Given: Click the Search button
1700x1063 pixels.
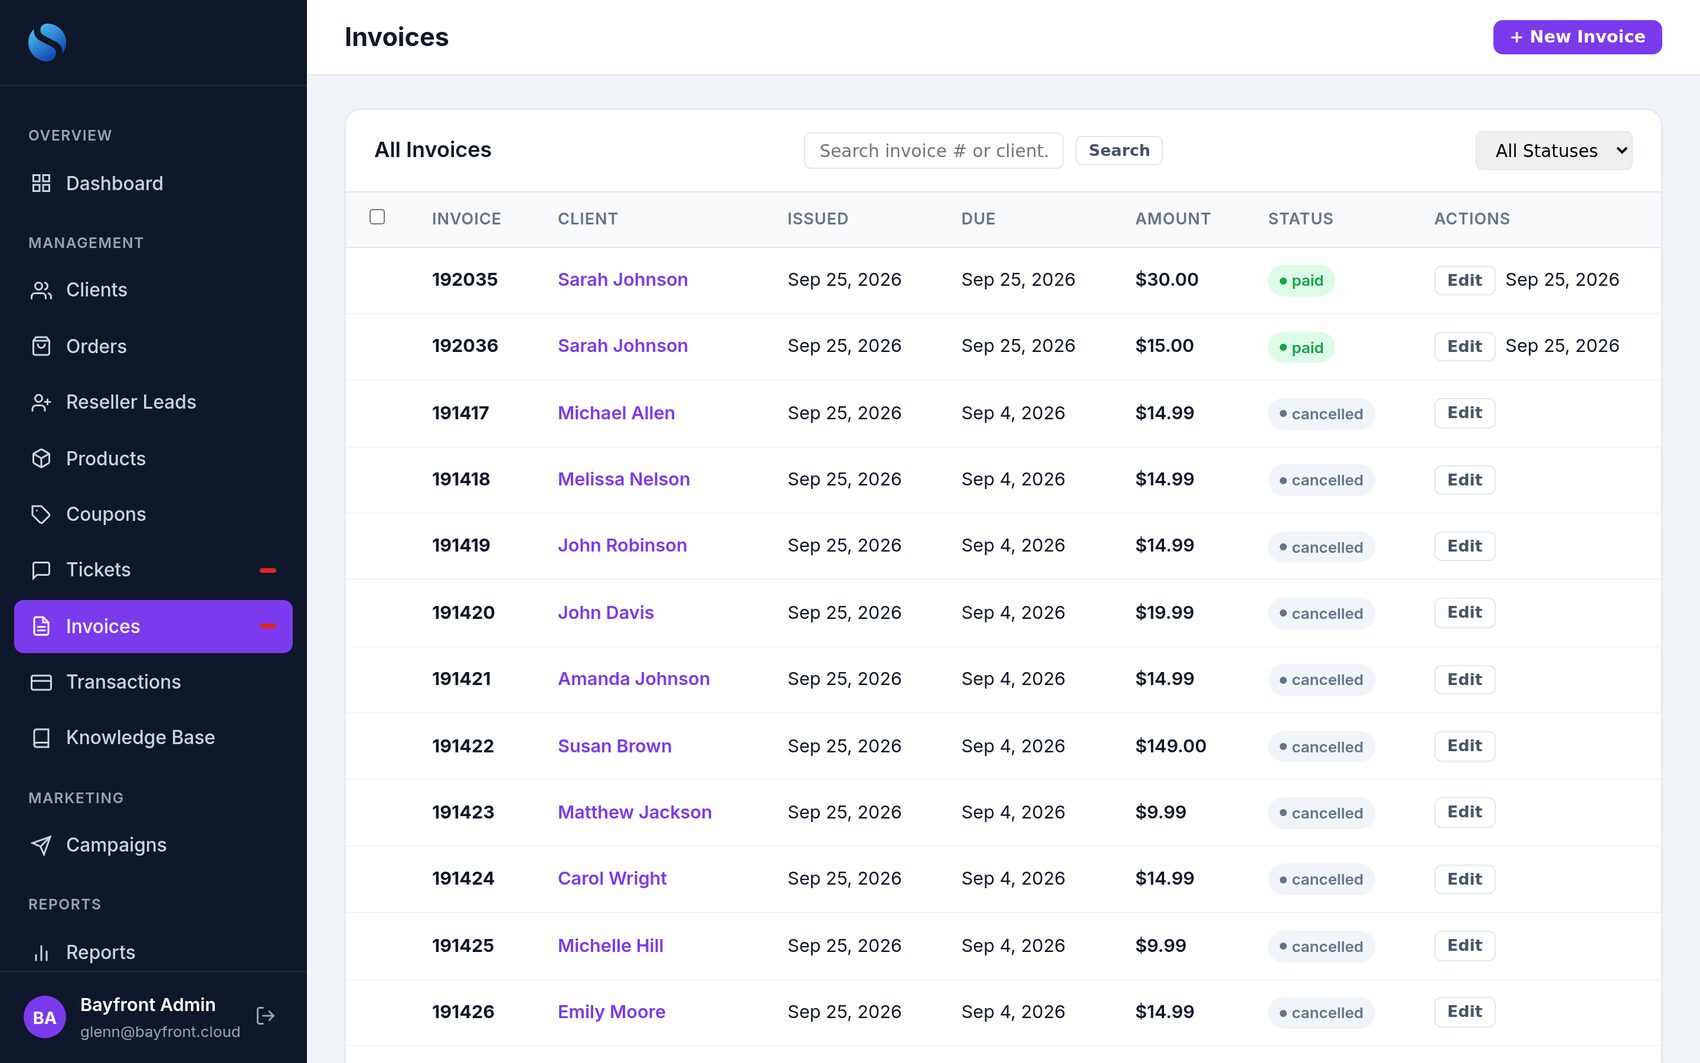Looking at the screenshot, I should tap(1119, 150).
